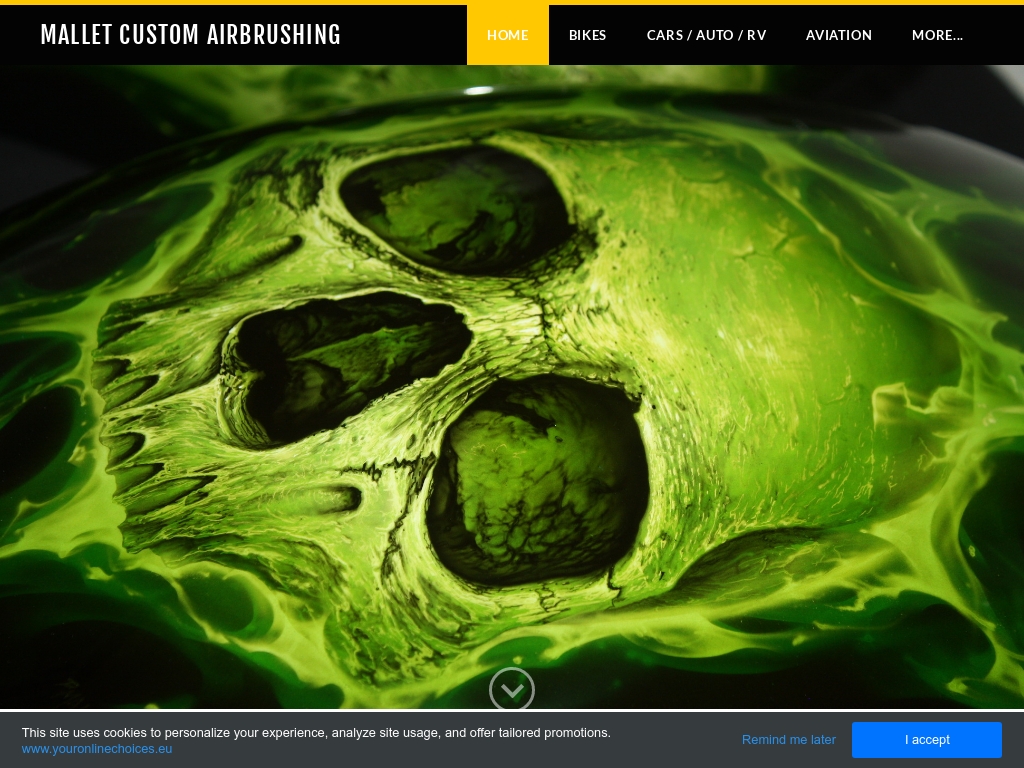
Task: Click the highlighted yellow HOME tab
Action: 508,35
